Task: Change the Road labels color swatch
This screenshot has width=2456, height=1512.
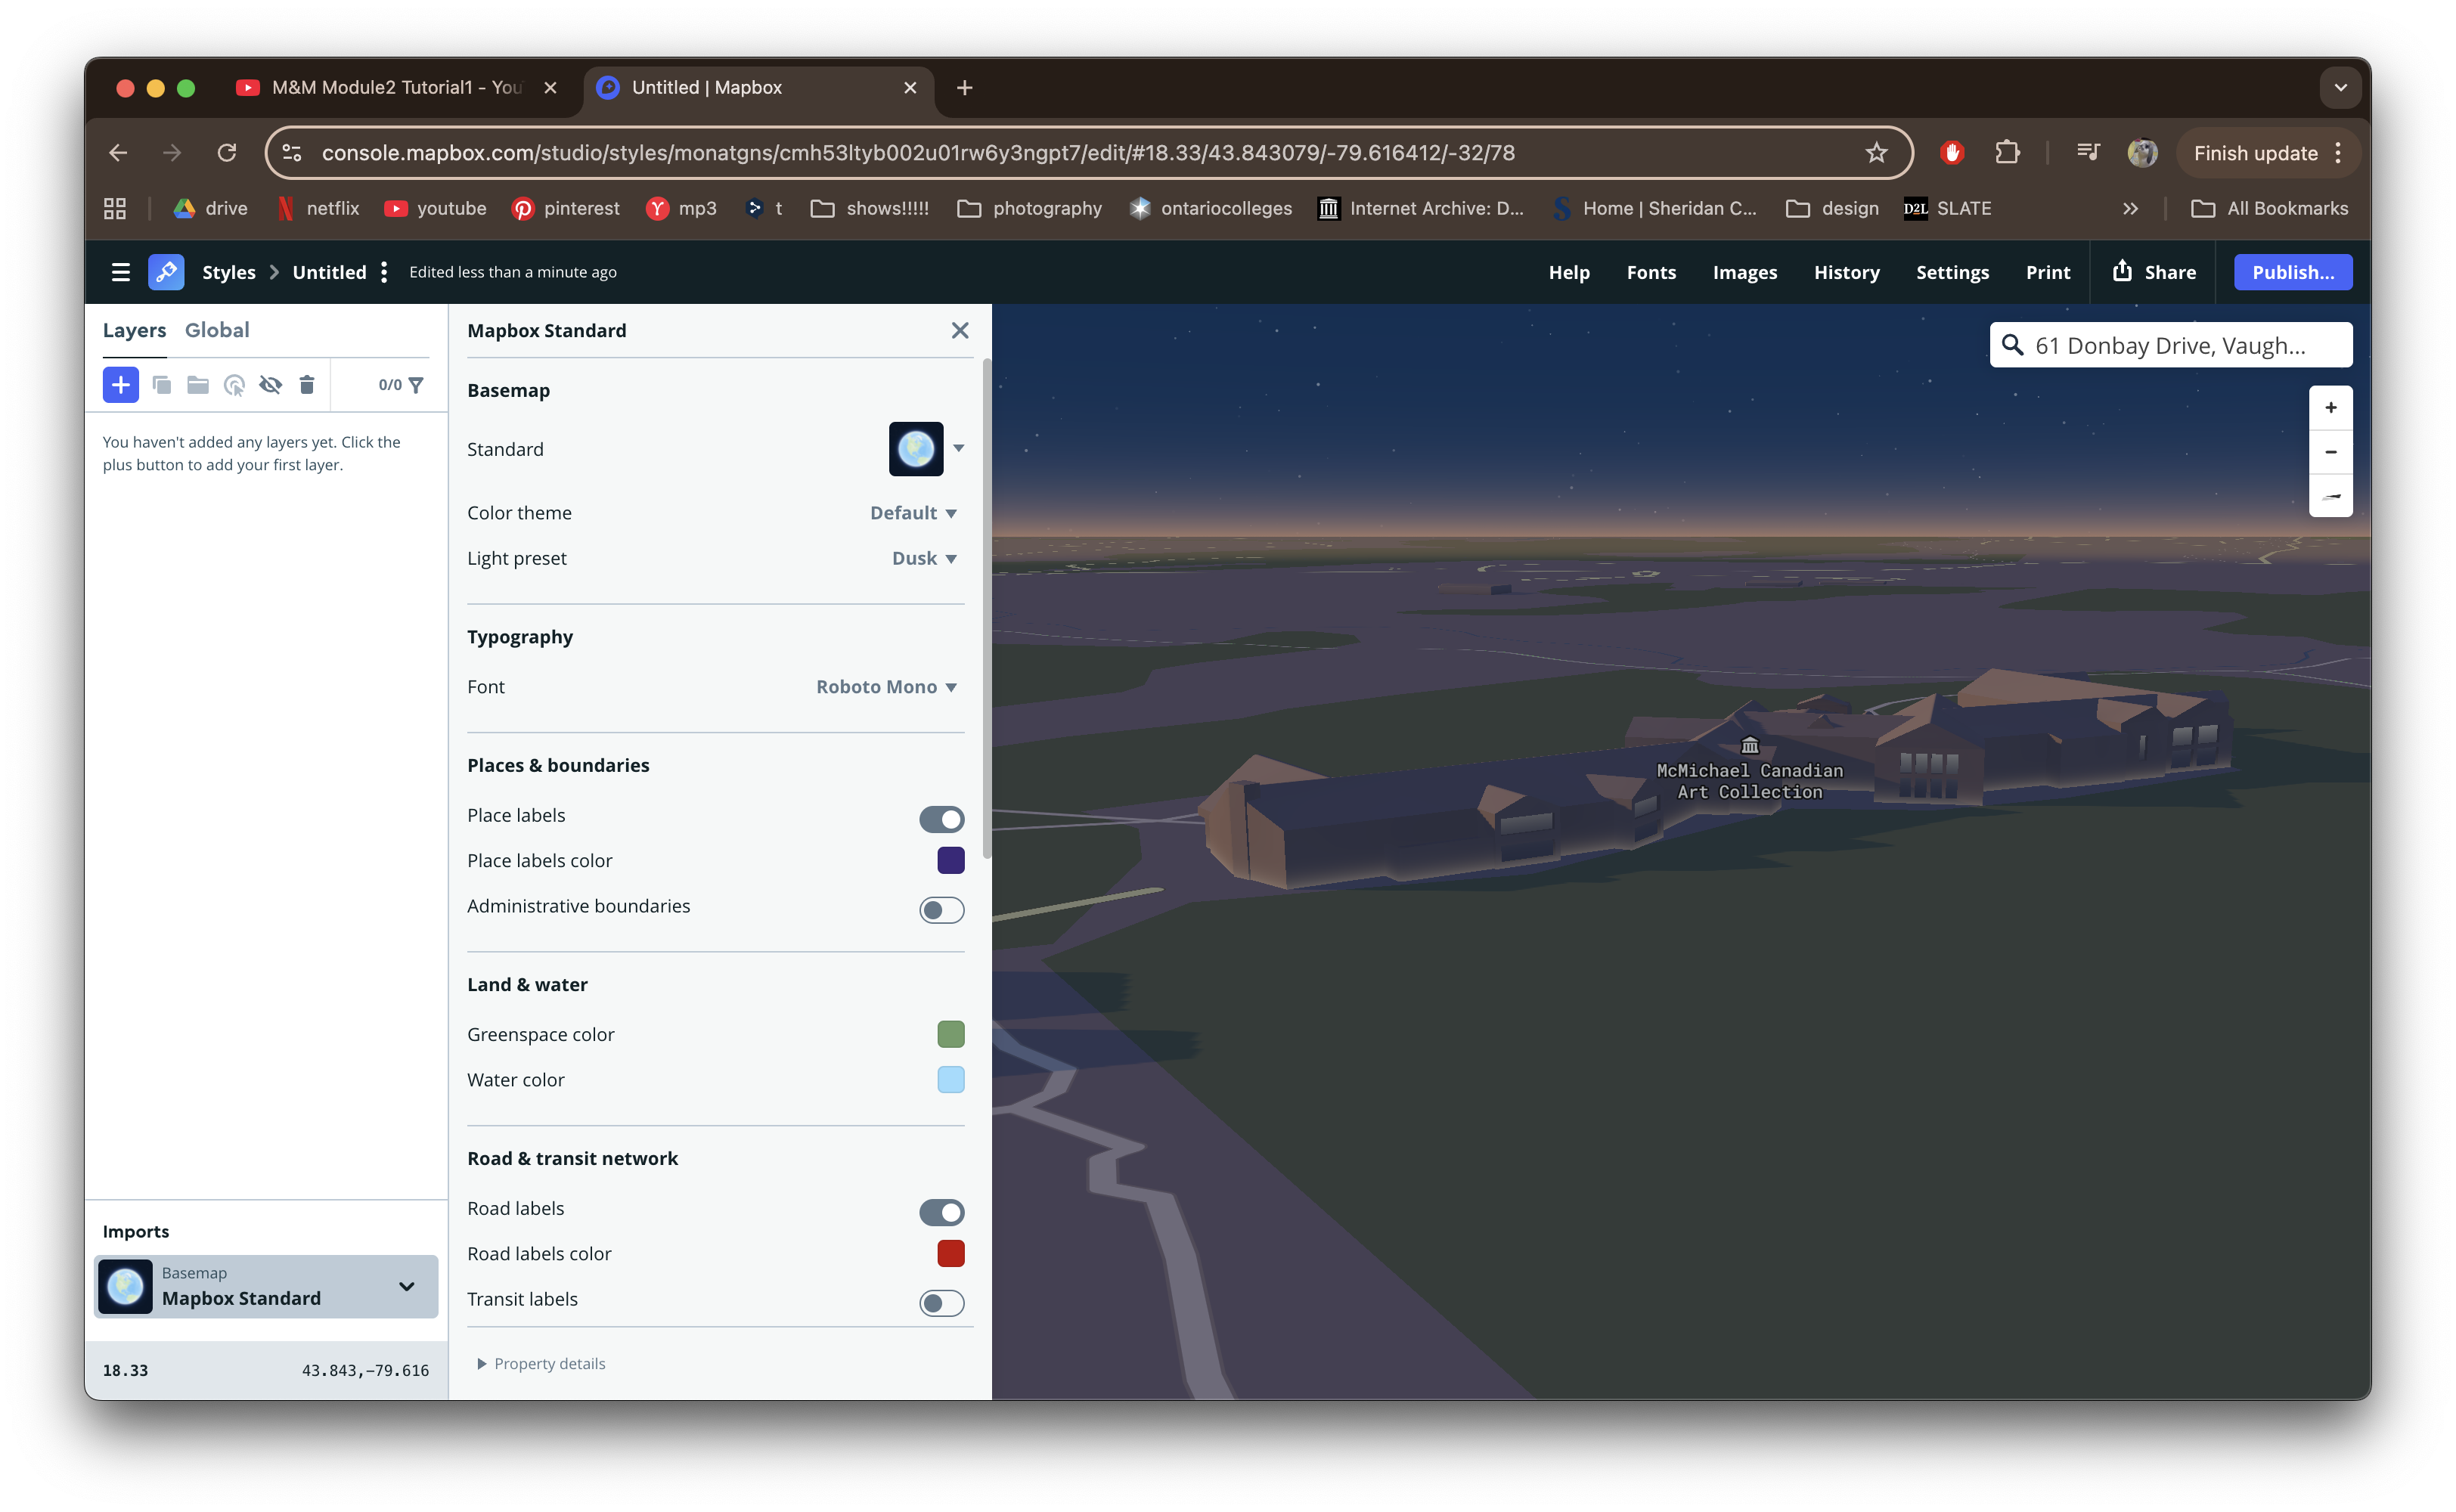Action: pyautogui.click(x=950, y=1253)
